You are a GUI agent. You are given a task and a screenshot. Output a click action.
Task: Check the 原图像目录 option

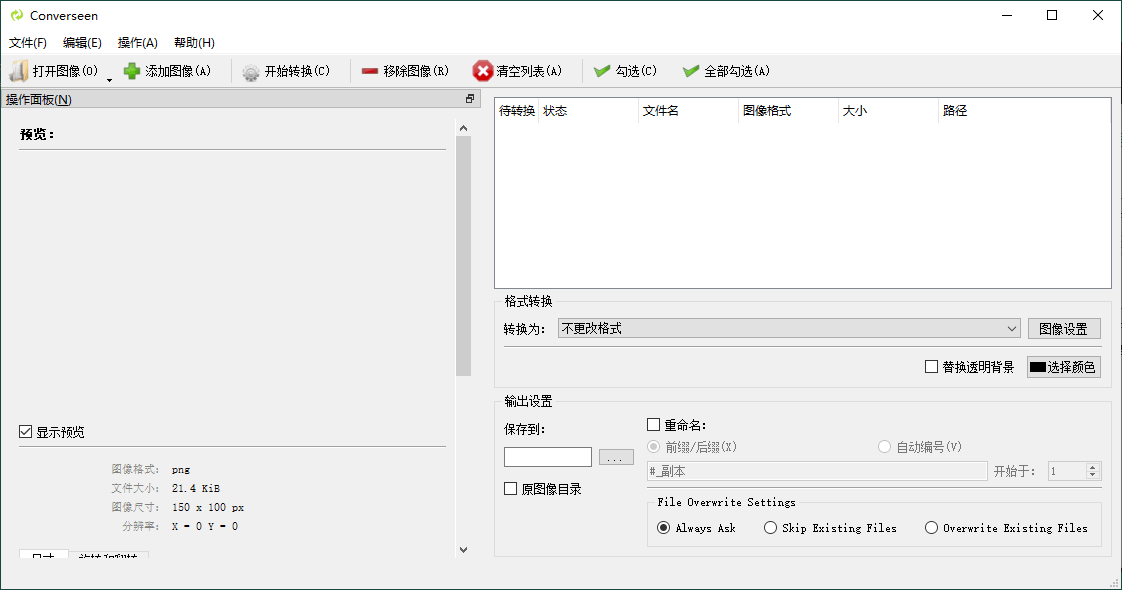click(x=510, y=489)
